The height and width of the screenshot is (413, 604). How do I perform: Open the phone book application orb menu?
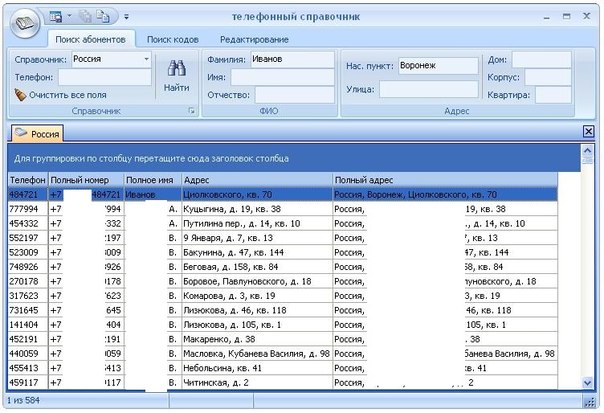[x=25, y=23]
